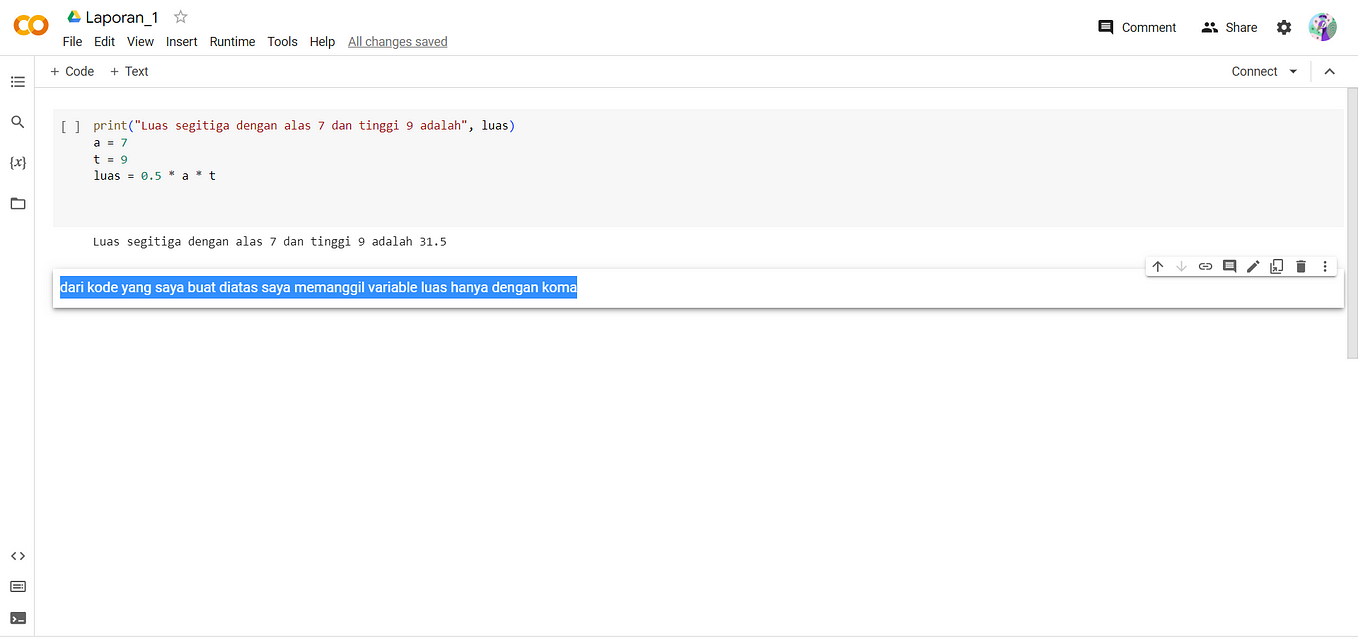Rename the notebook title Laporan_1

coord(122,17)
